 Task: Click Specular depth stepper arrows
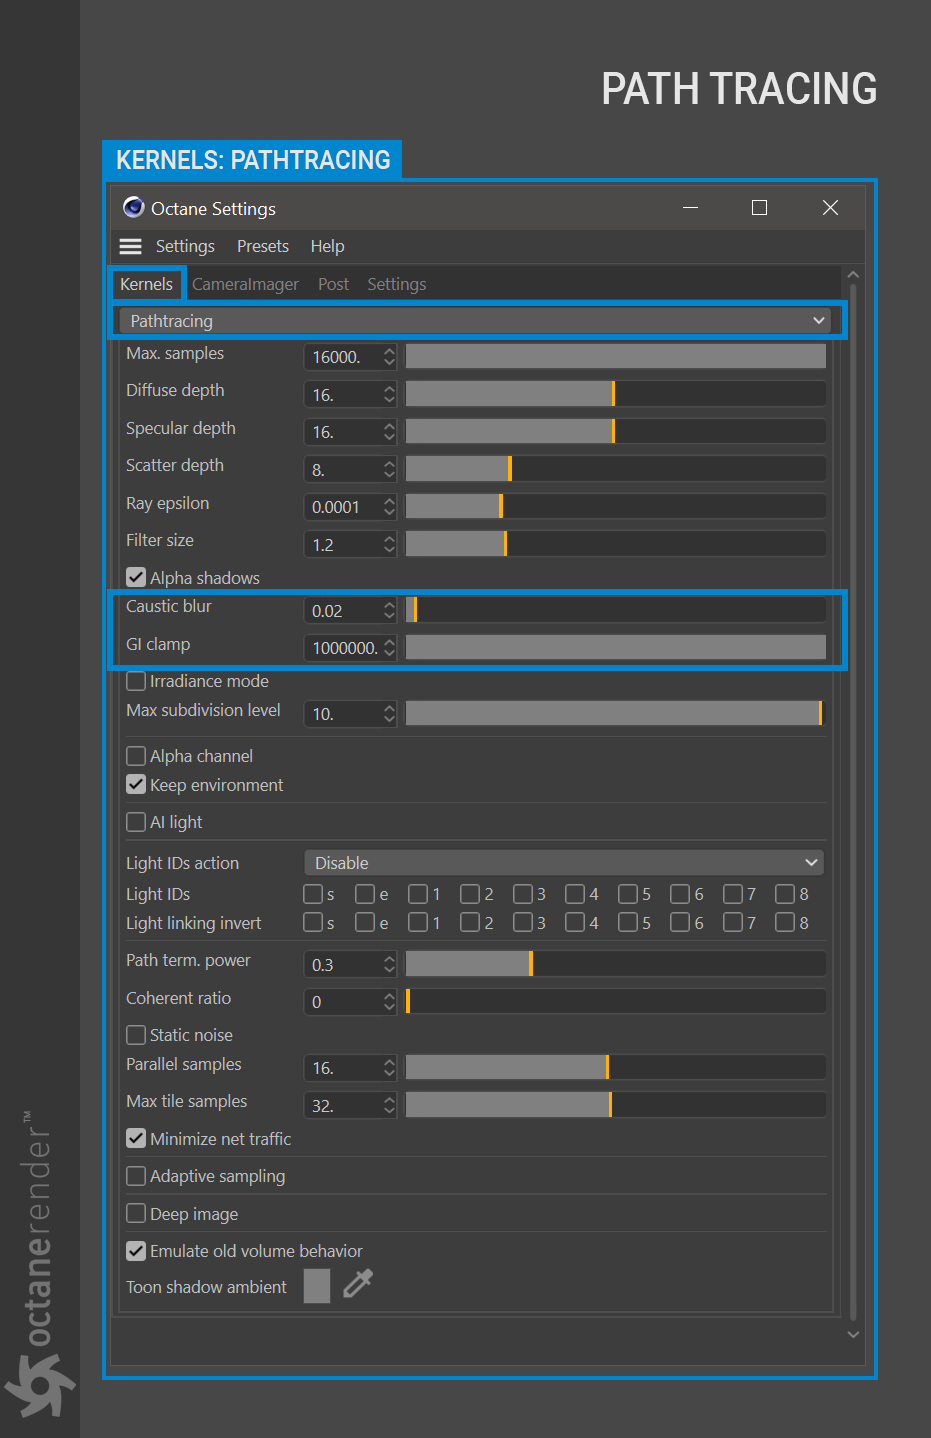pyautogui.click(x=389, y=432)
